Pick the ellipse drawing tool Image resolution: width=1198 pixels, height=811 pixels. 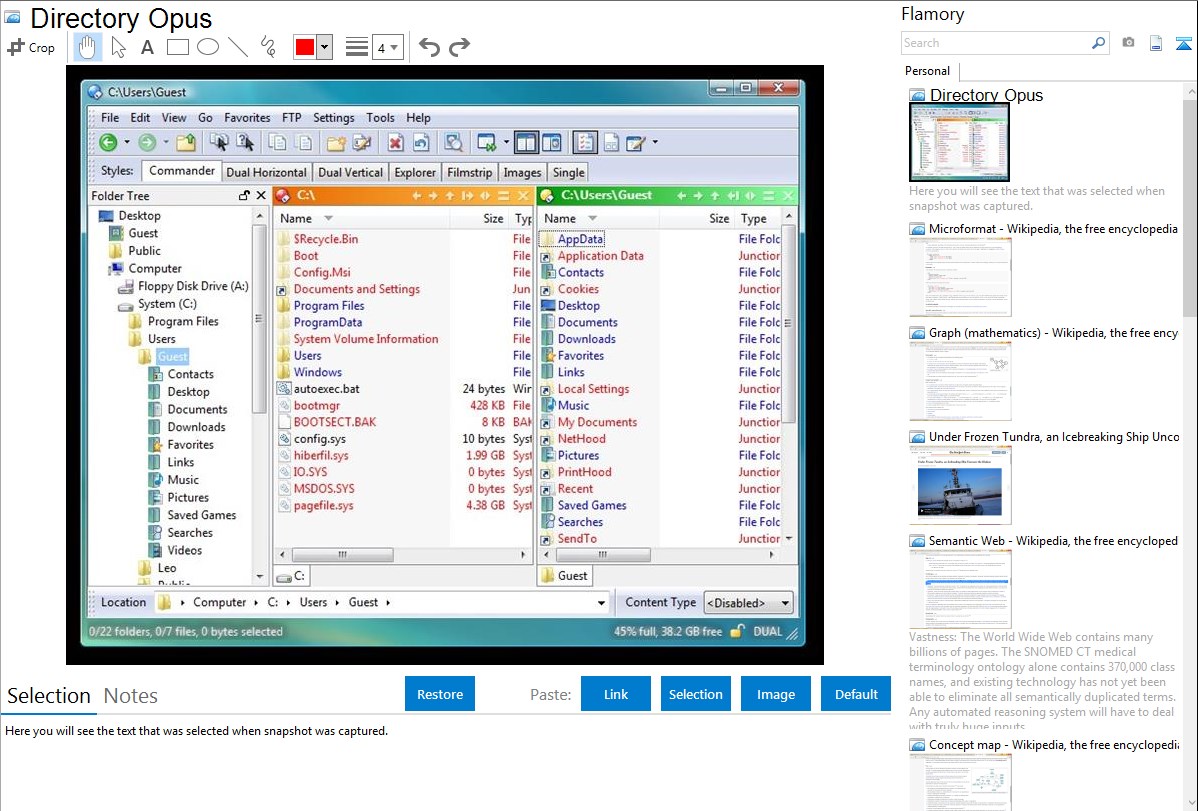click(208, 47)
